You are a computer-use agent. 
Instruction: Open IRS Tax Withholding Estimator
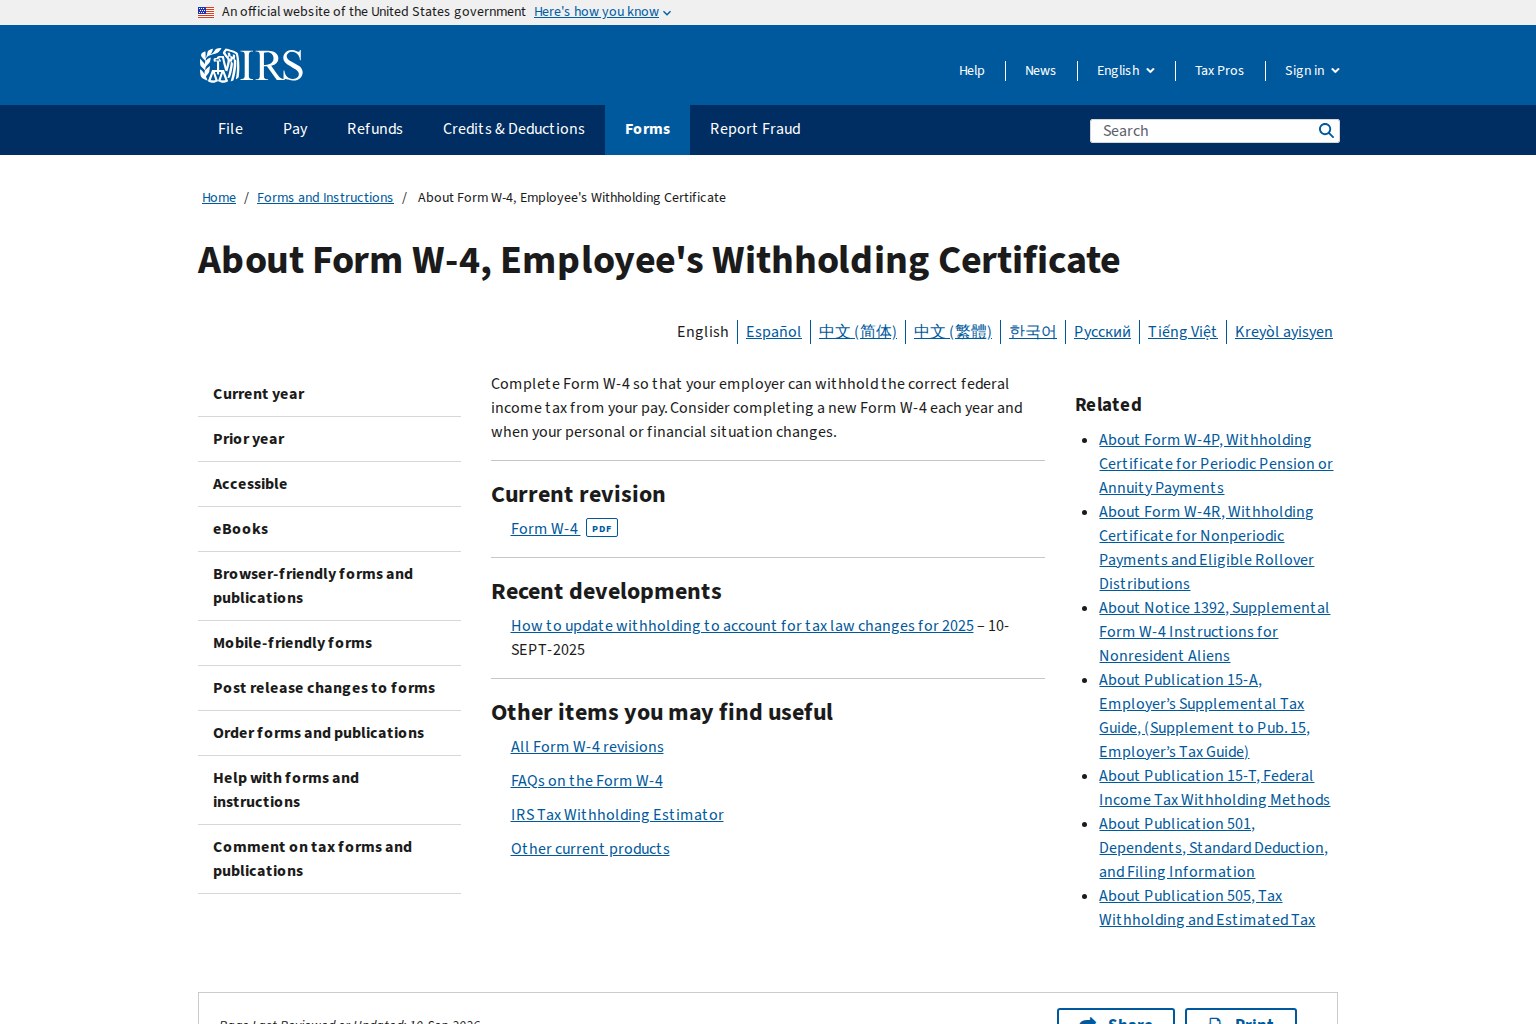617,815
